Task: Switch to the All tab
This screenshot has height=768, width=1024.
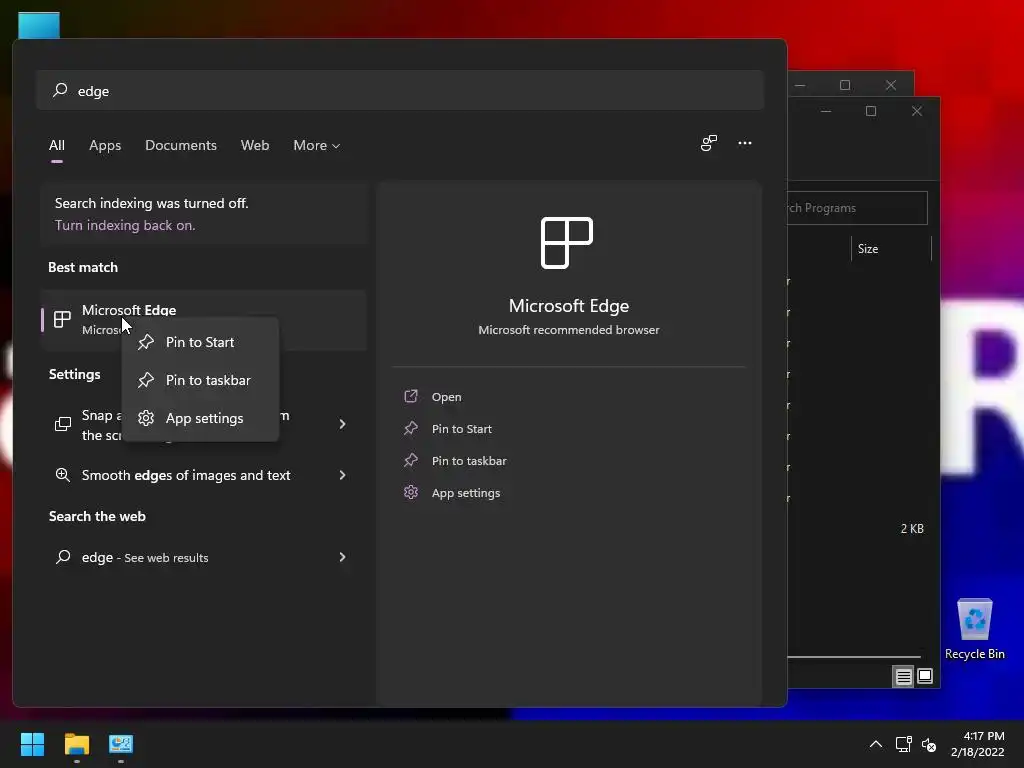Action: point(57,145)
